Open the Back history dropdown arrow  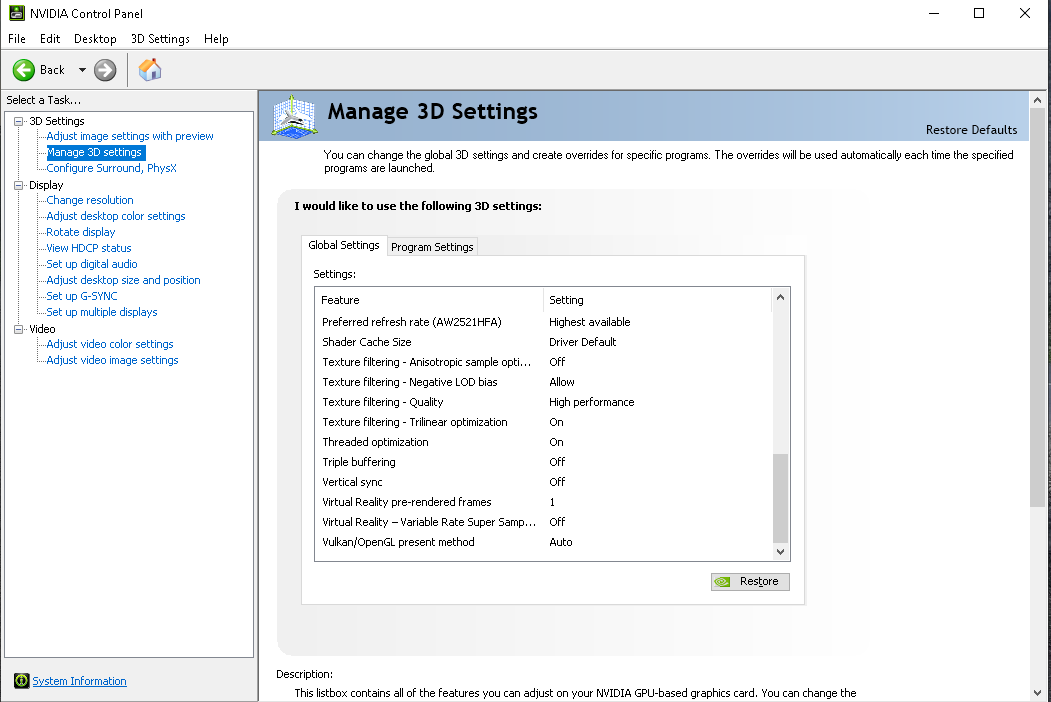[x=82, y=70]
